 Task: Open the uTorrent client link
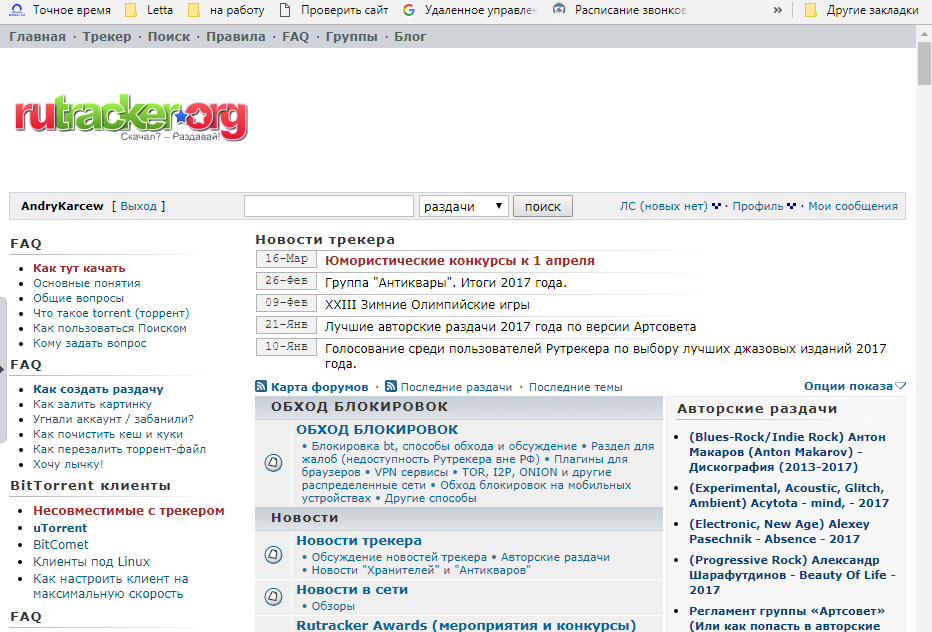click(60, 528)
